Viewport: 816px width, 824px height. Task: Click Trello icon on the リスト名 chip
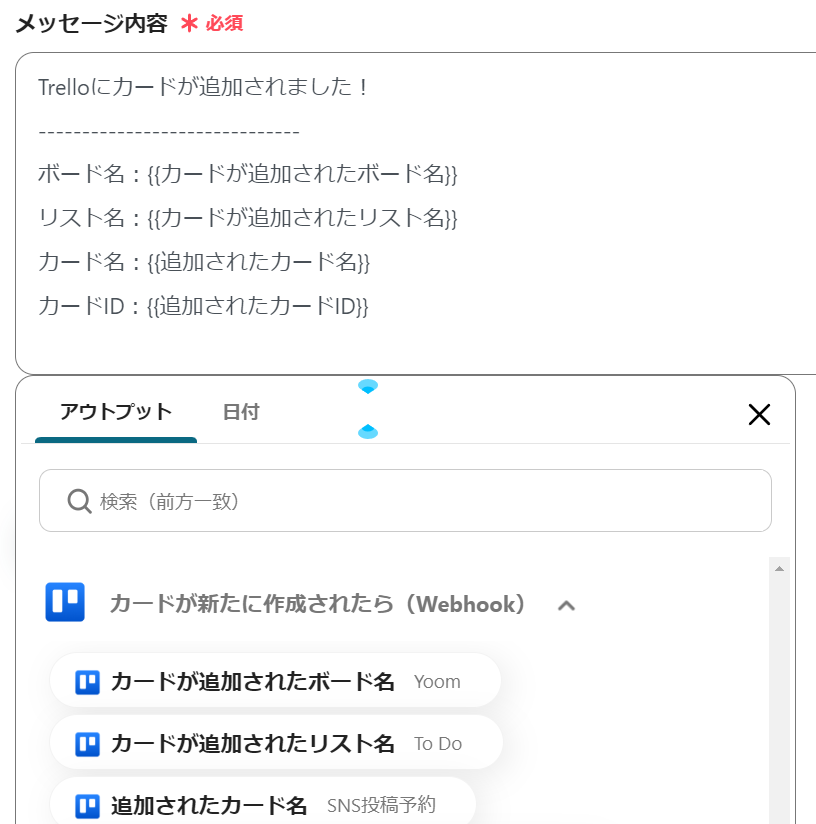pyautogui.click(x=88, y=744)
